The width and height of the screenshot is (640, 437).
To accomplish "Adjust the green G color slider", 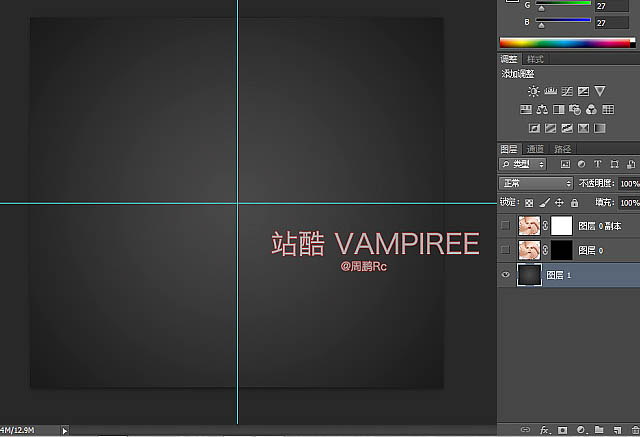I will (x=541, y=8).
